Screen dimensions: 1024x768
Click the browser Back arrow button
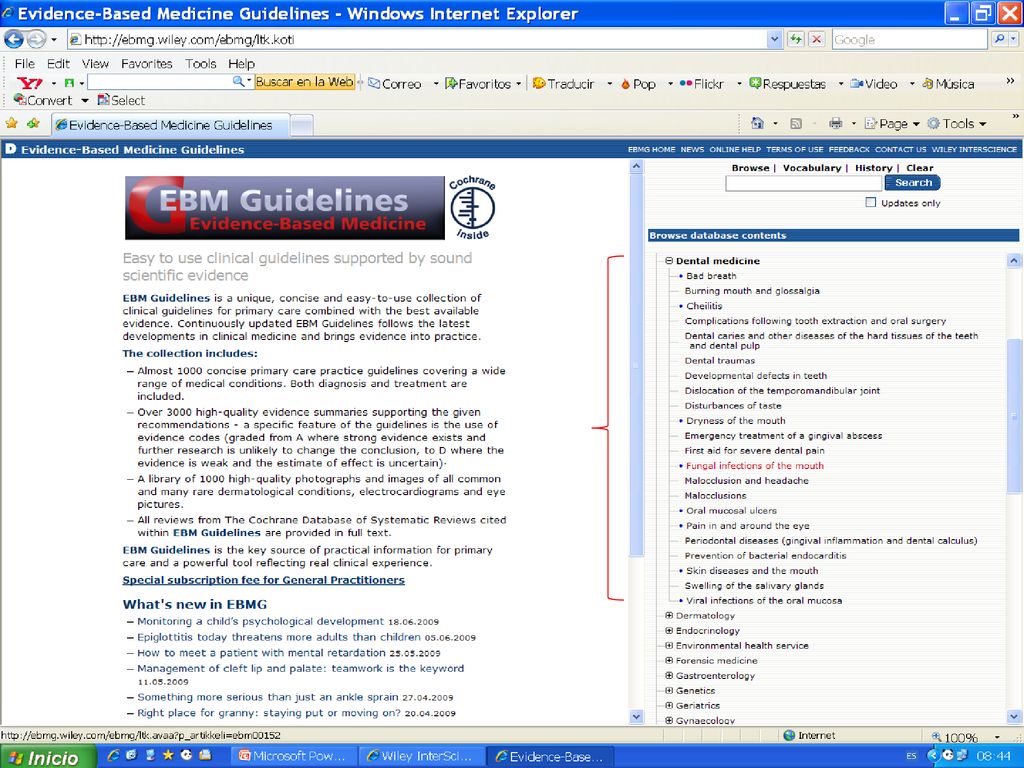point(14,39)
